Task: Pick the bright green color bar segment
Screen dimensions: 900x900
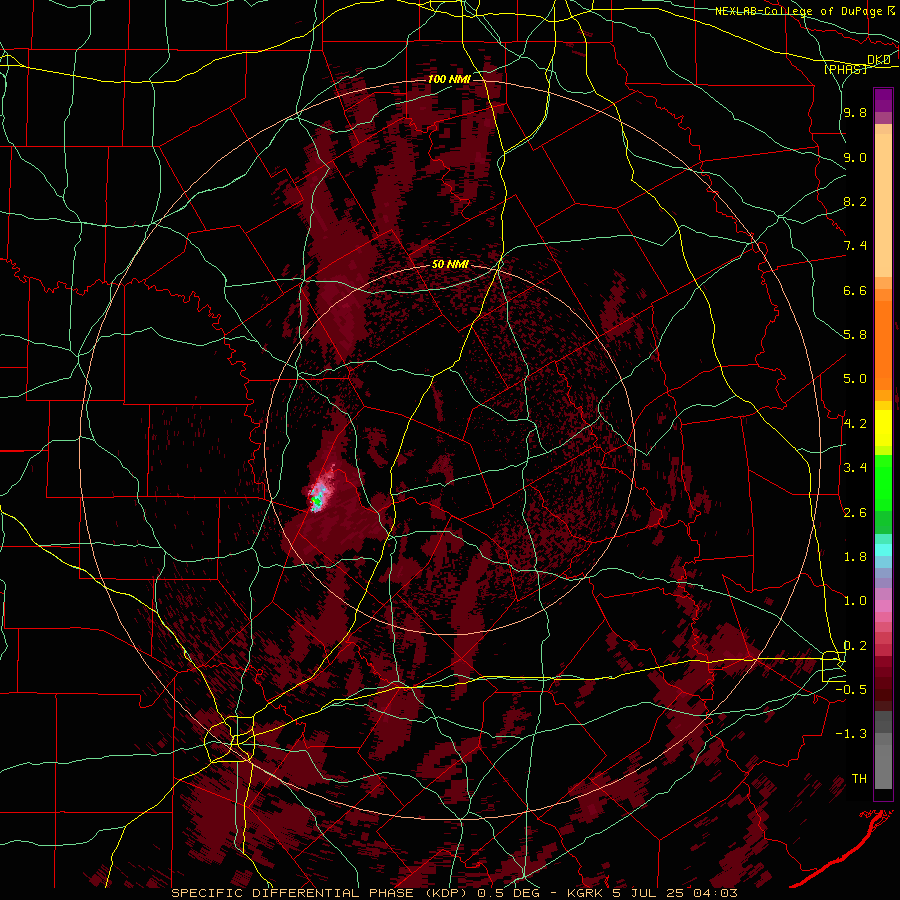Action: coord(883,483)
